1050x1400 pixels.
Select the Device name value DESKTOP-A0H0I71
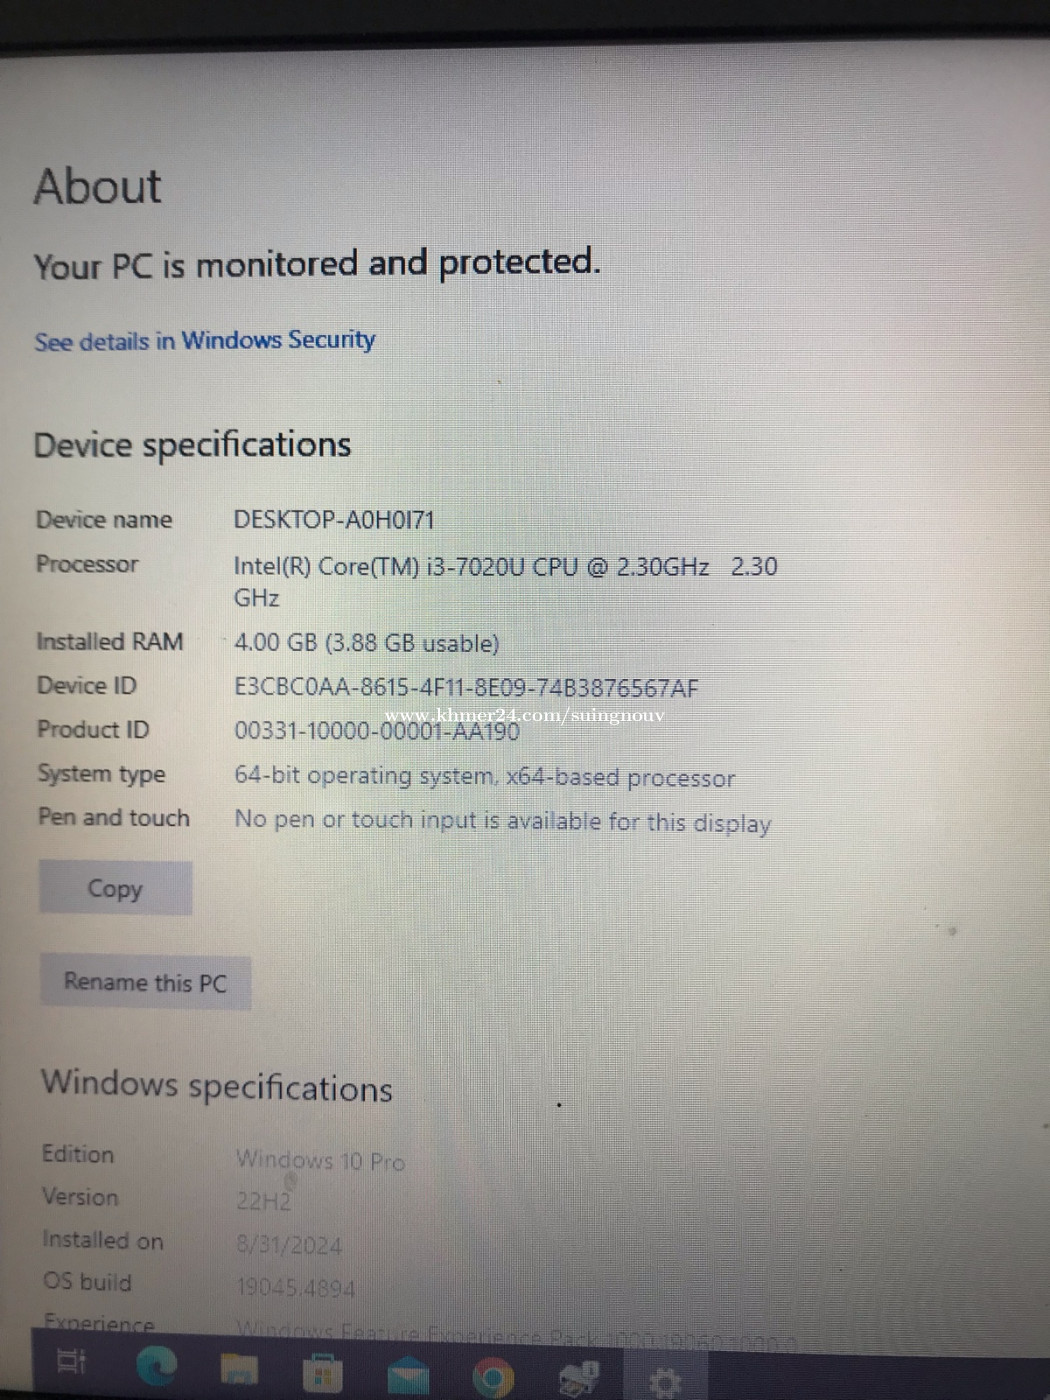334,520
